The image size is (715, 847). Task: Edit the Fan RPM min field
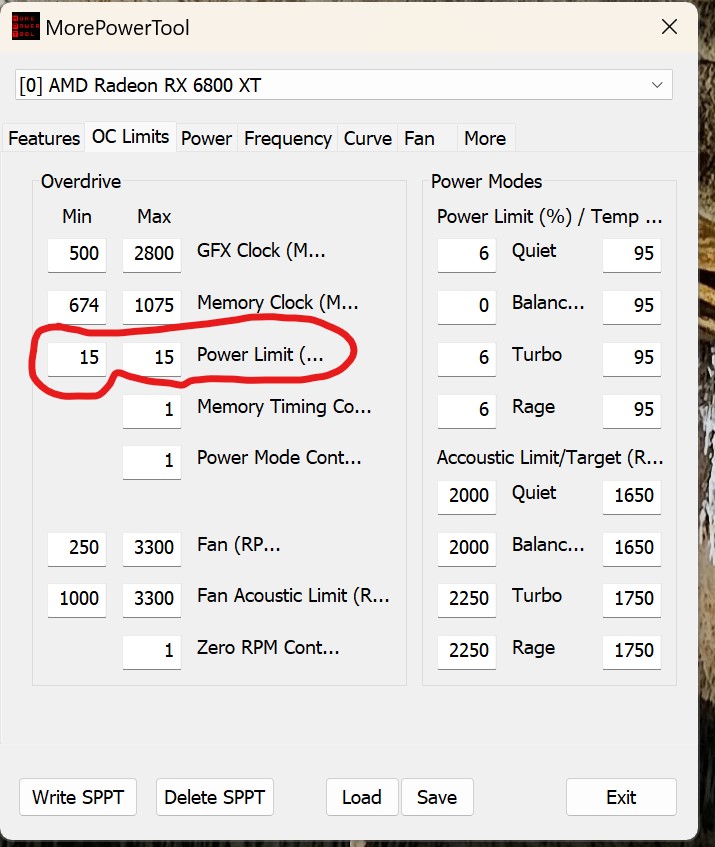(77, 547)
